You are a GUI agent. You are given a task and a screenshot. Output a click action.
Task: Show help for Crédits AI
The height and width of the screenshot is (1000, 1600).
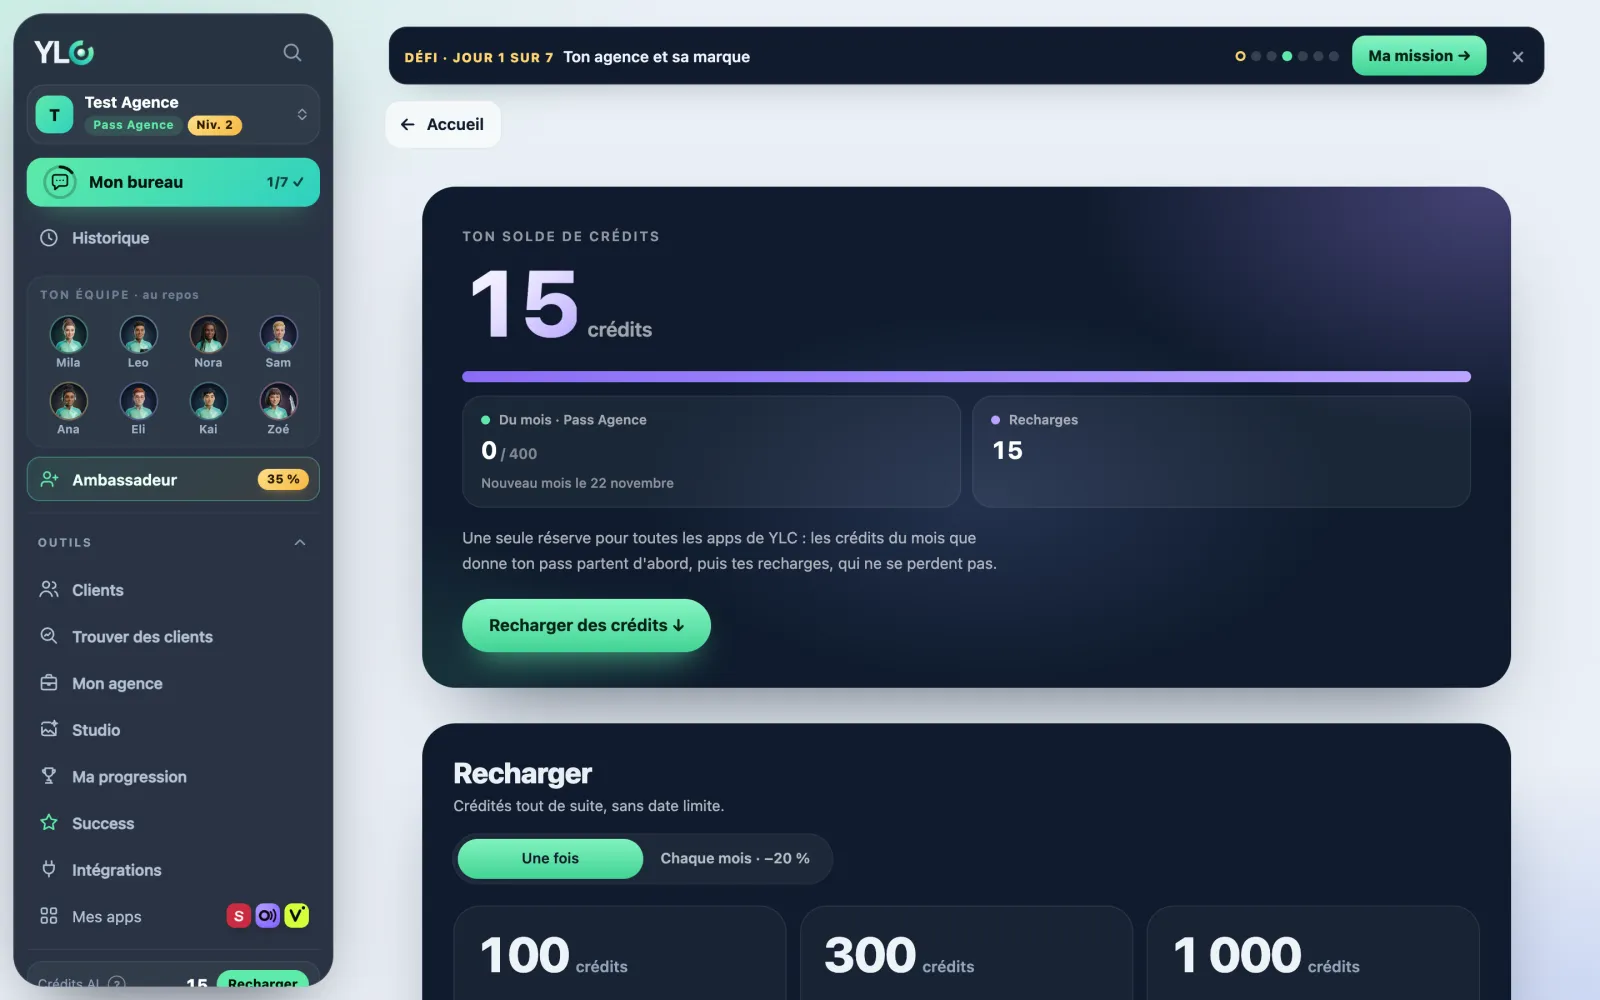pyautogui.click(x=116, y=983)
